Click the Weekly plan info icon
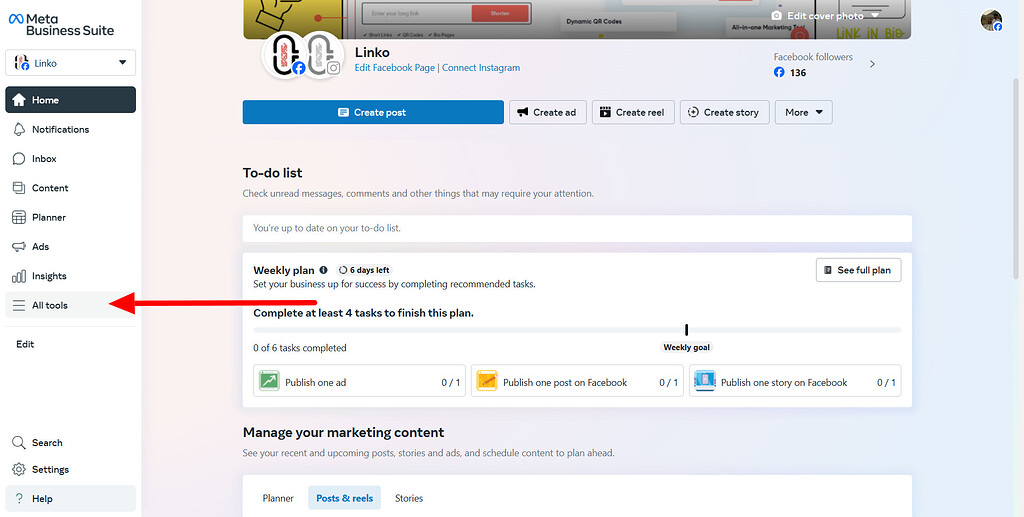 323,270
